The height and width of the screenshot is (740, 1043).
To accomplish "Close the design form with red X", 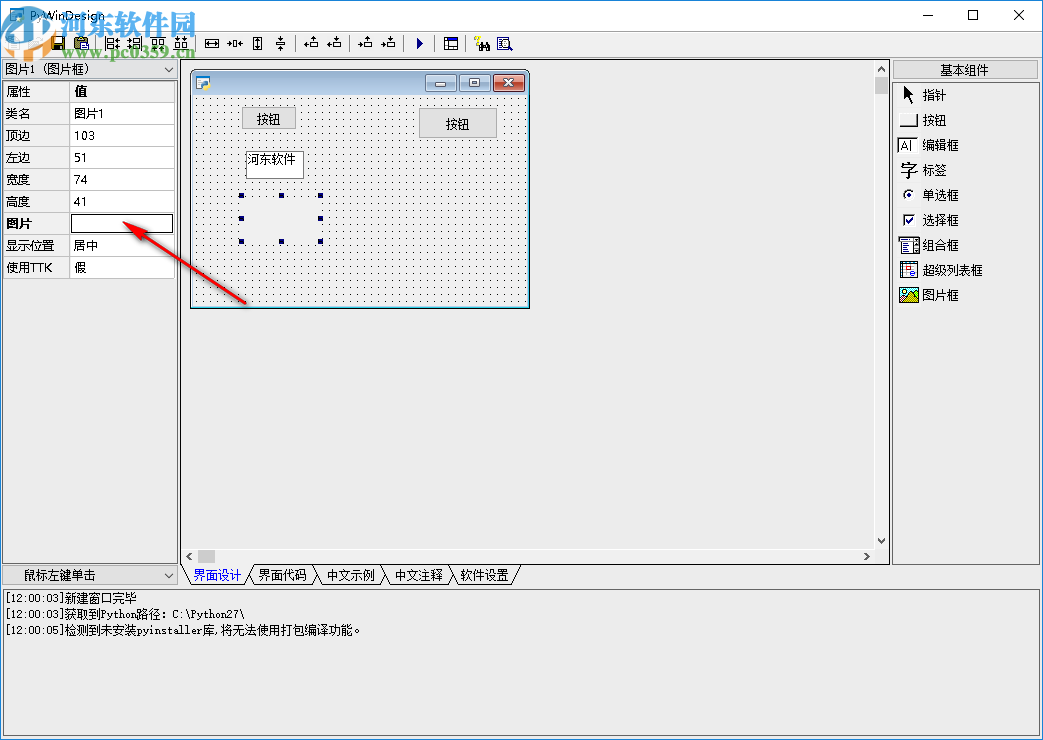I will [509, 83].
